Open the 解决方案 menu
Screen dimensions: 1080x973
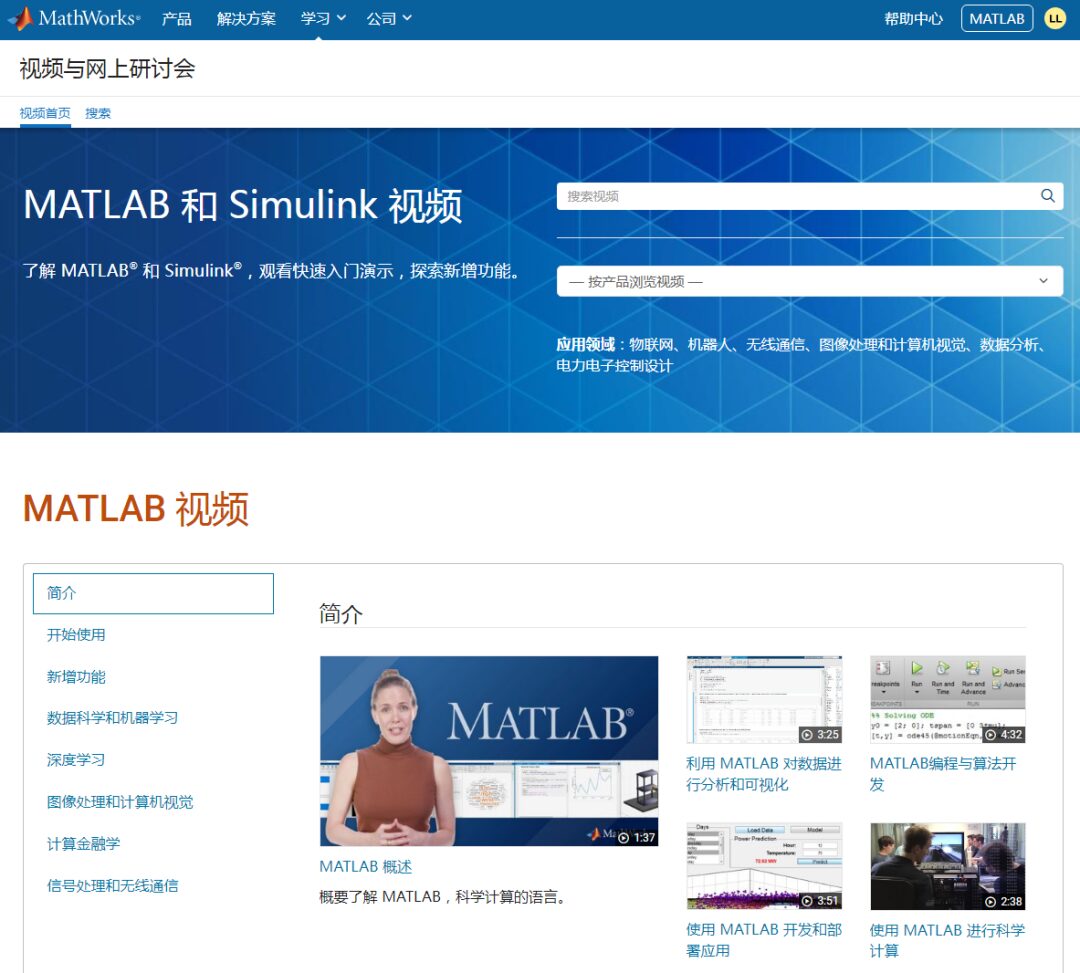pyautogui.click(x=246, y=19)
